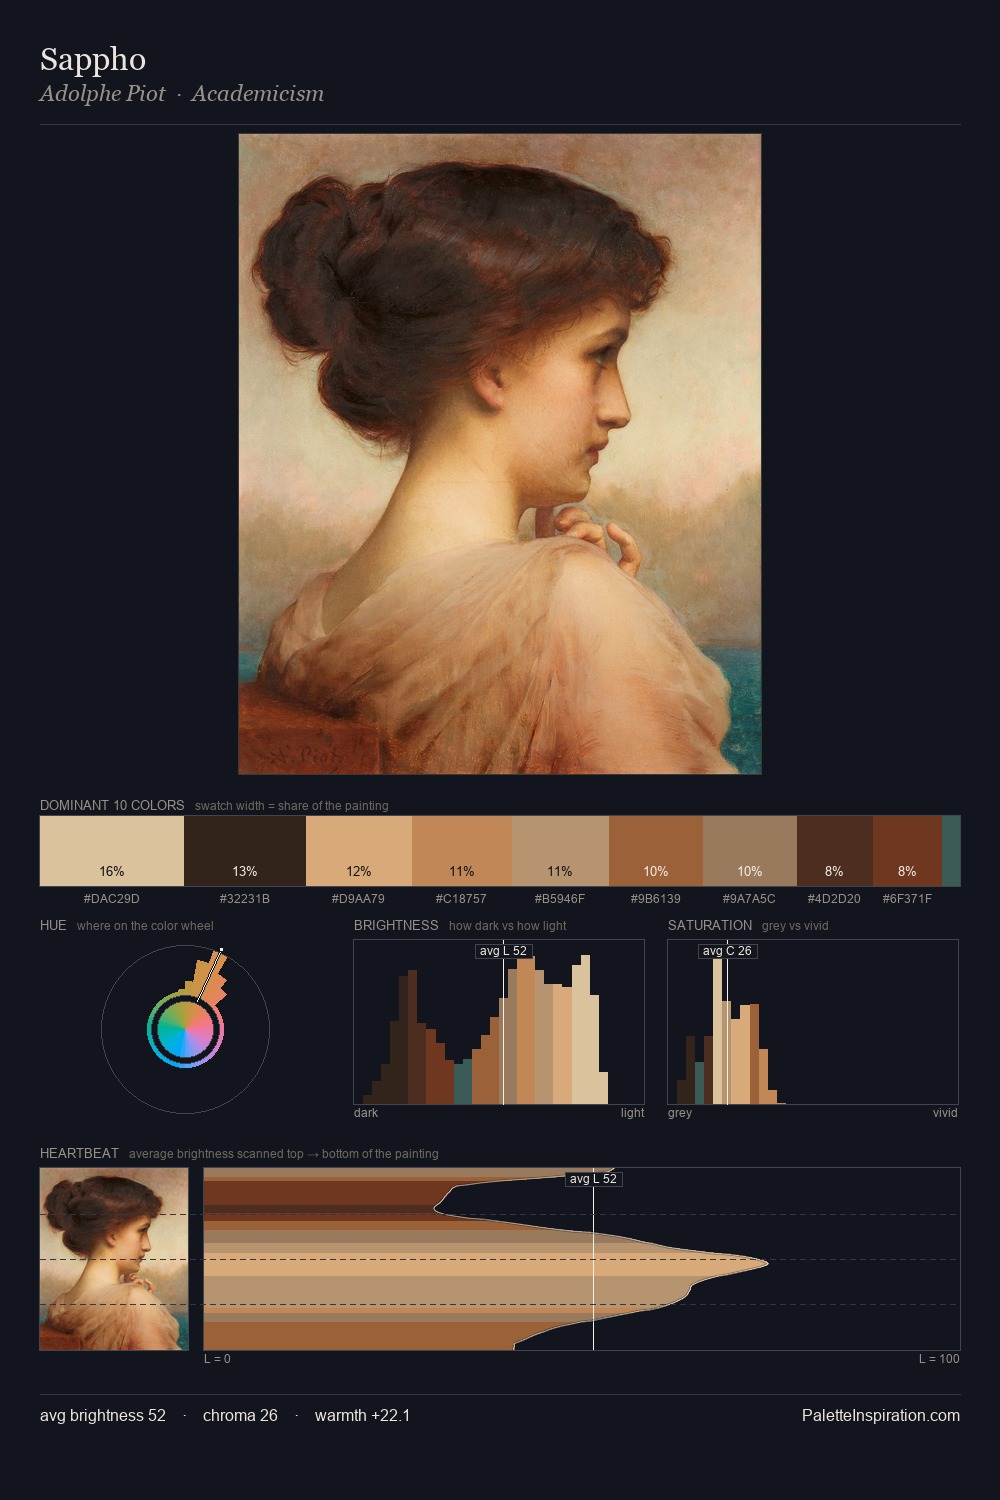This screenshot has height=1500, width=1000.
Task: Click the hue color wheel
Action: [x=185, y=1029]
